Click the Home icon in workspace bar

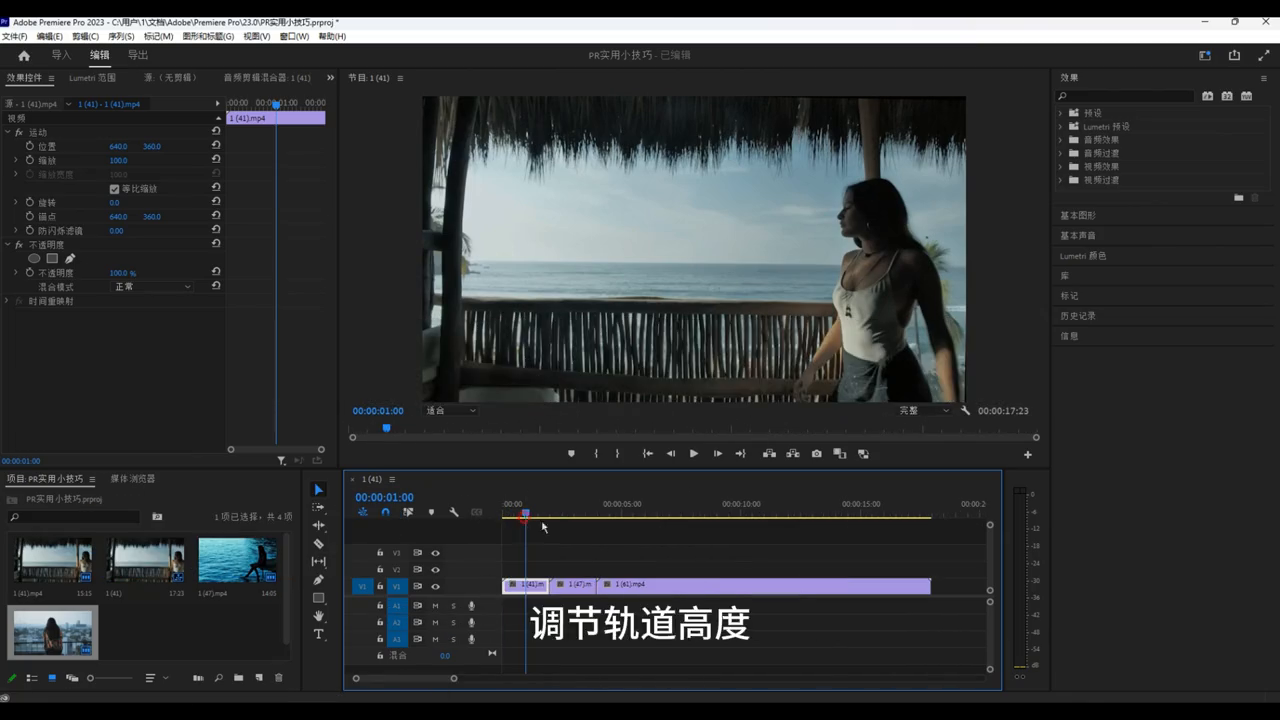(x=24, y=56)
